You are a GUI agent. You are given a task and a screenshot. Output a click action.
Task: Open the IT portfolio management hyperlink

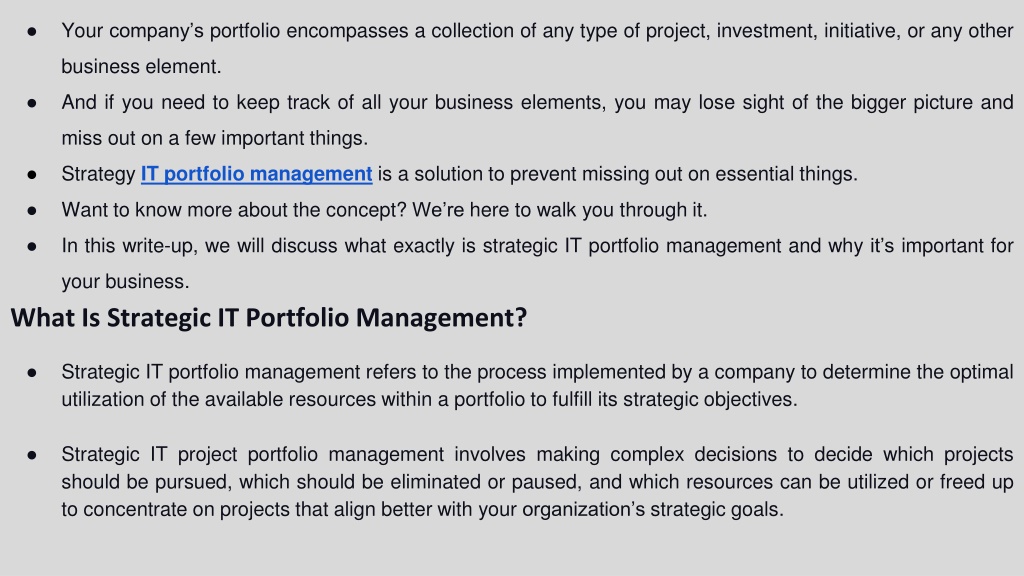pos(257,174)
